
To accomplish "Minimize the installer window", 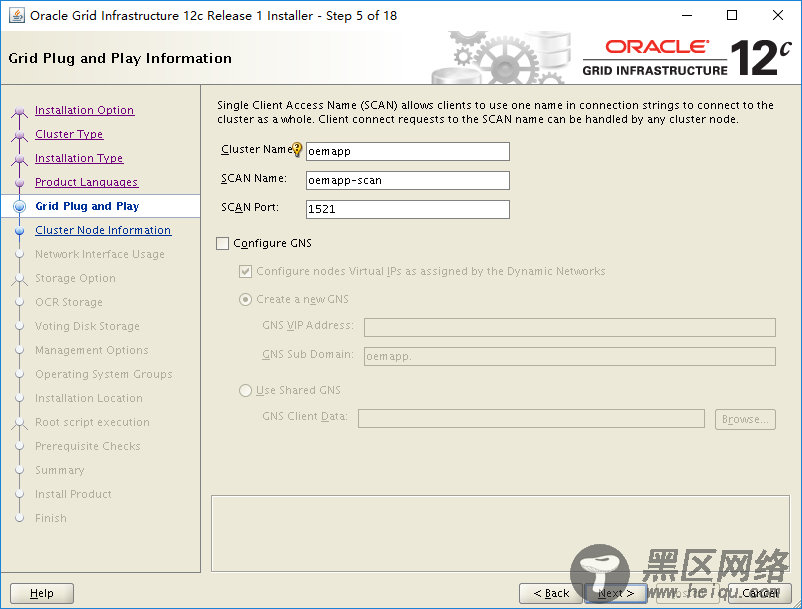I will pos(687,15).
